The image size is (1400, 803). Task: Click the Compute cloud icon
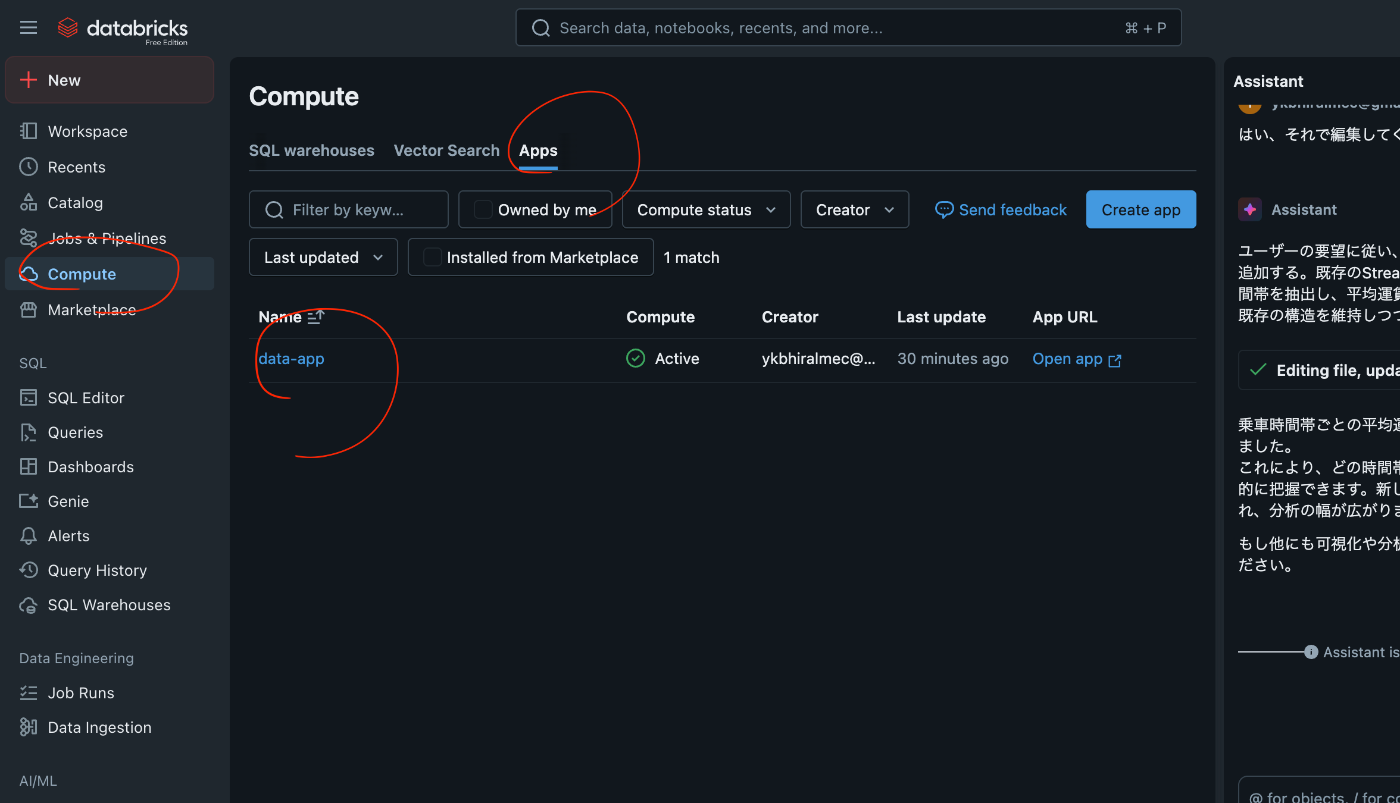(29, 274)
